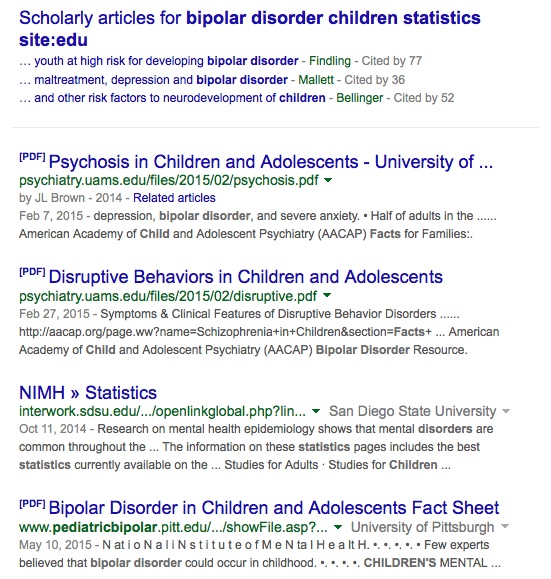Expand the green arrow beside interwork.sdsu.edu URL

[x=316, y=411]
